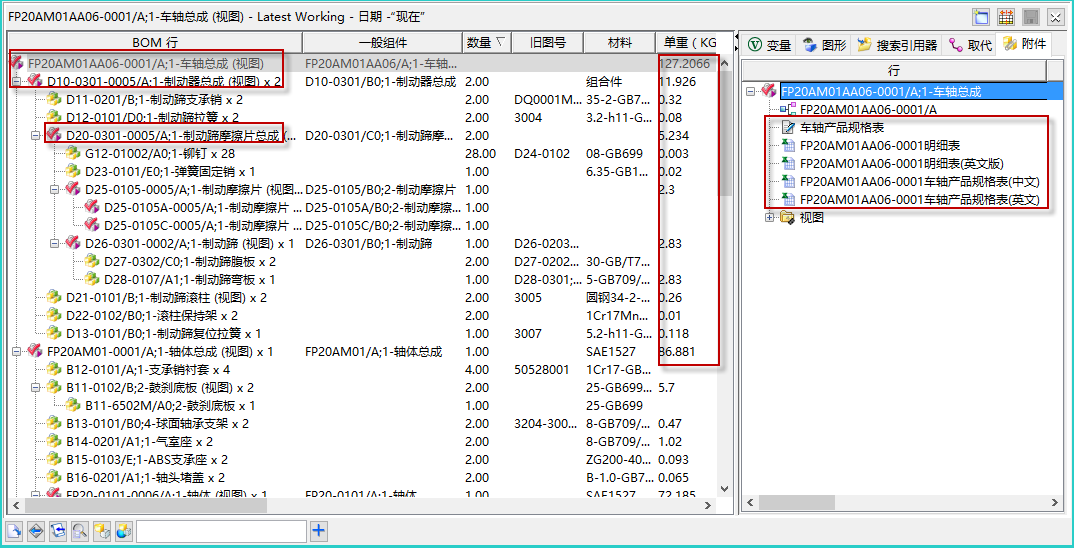This screenshot has height=548, width=1074.
Task: Click the split window icon at top right
Action: (982, 17)
